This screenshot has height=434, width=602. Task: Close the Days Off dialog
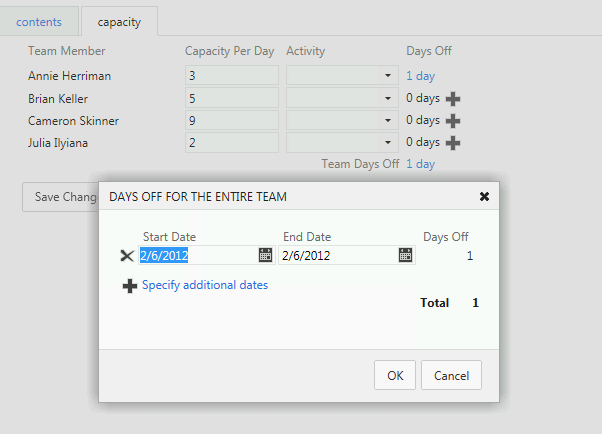[x=484, y=197]
